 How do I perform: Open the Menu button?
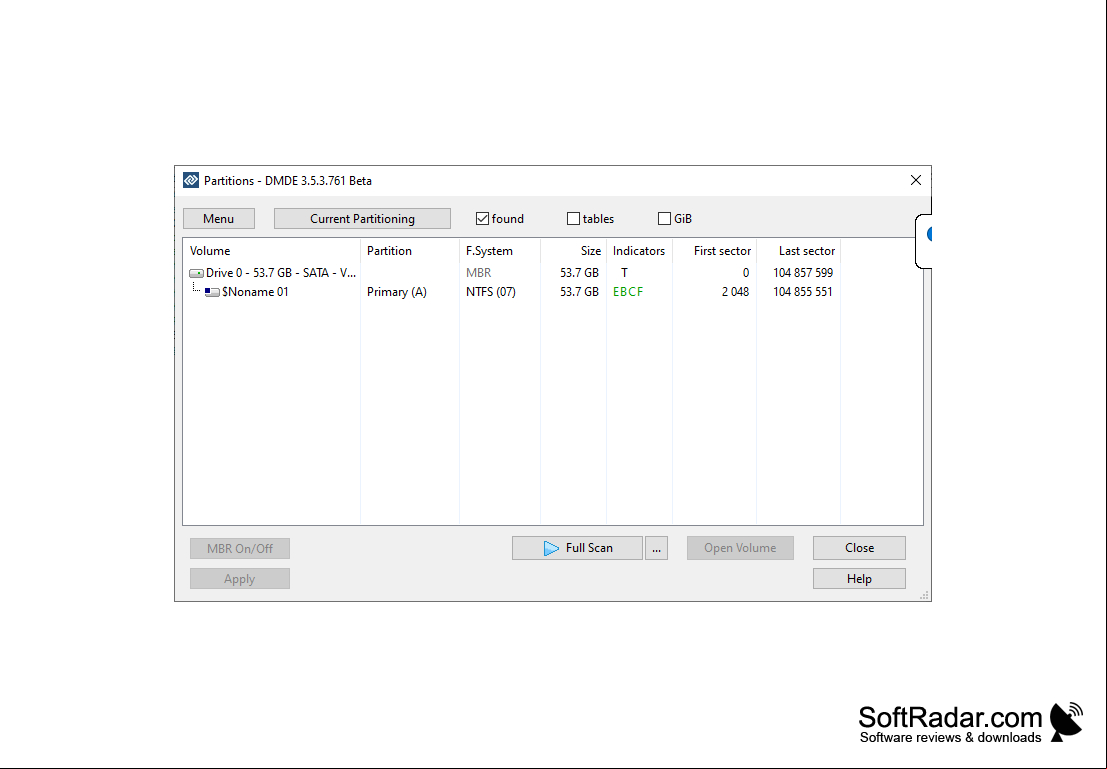click(x=219, y=219)
